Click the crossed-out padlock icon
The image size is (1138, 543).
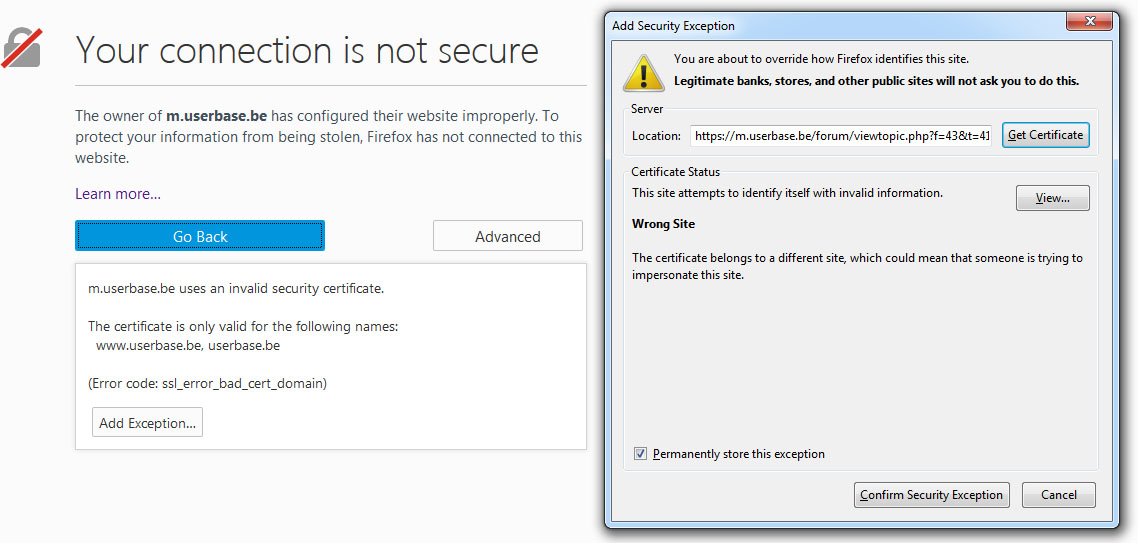(x=22, y=49)
